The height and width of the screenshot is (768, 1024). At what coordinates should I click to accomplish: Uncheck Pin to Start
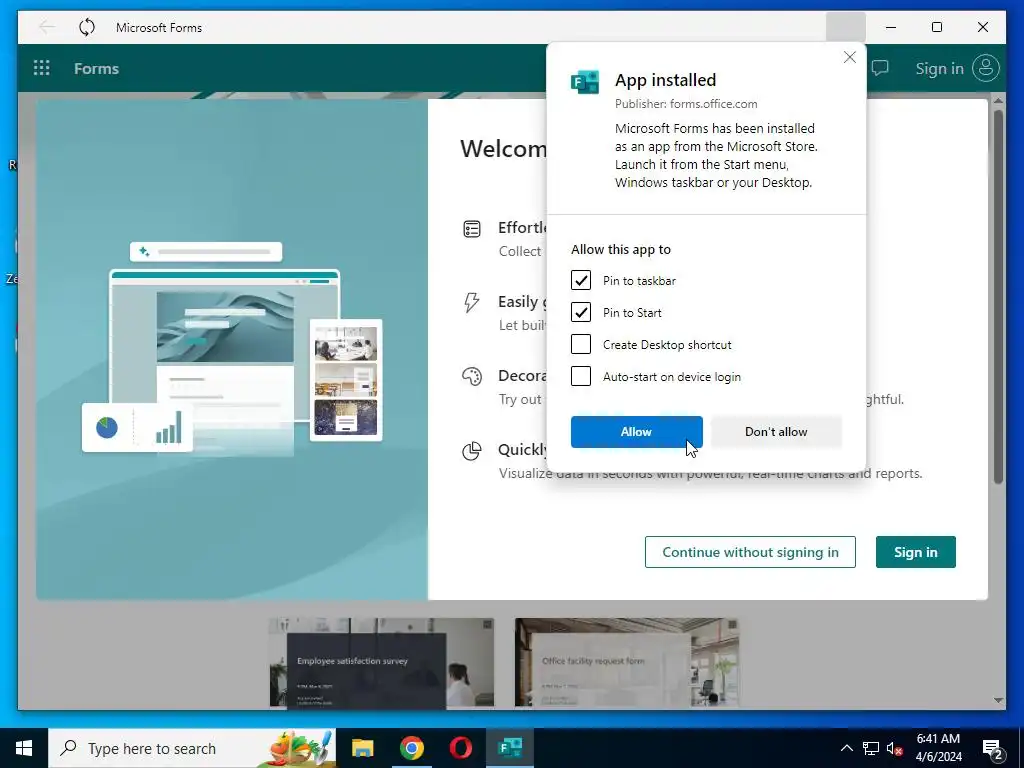[581, 312]
